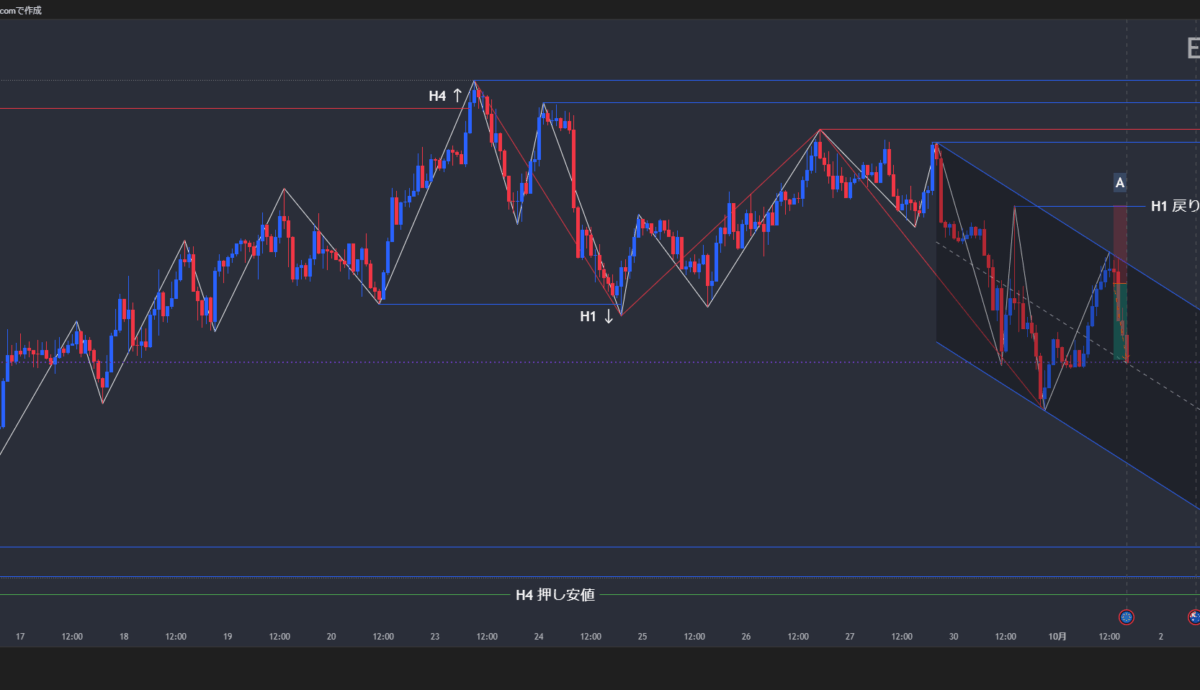Click the Australia flag event icon
The height and width of the screenshot is (690, 1200).
pos(1193,617)
